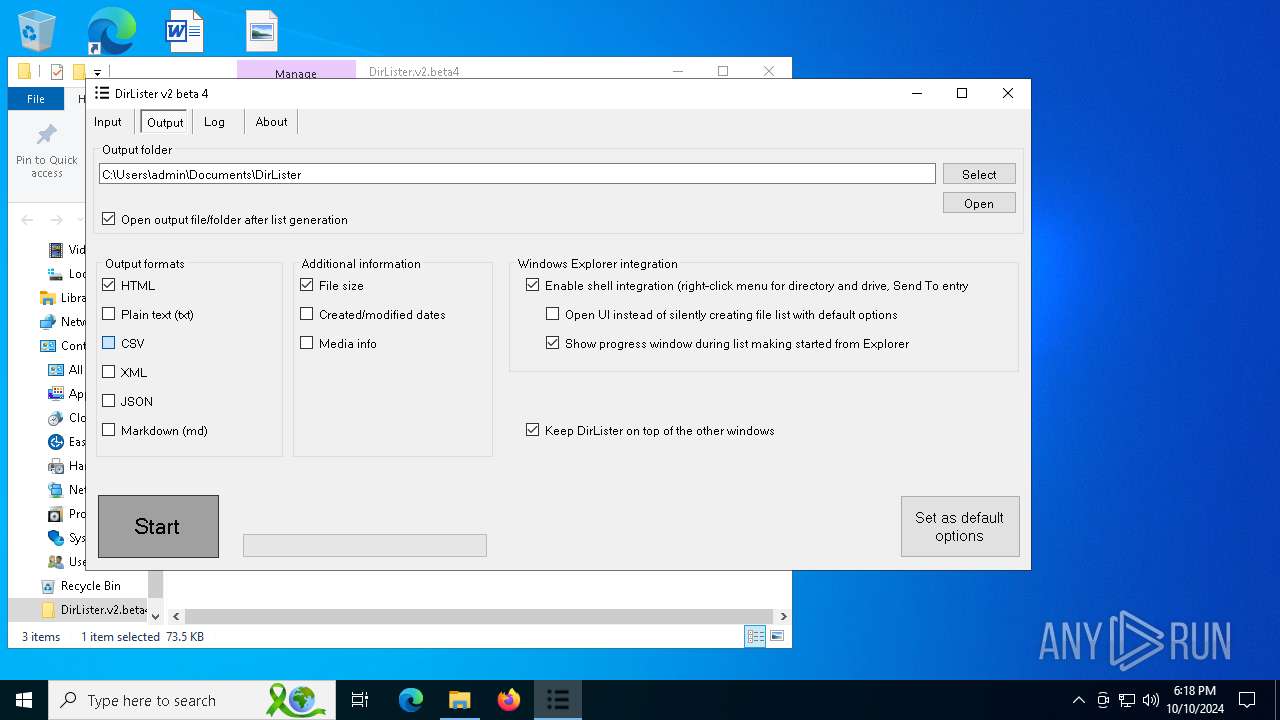Click the volume tray icon
Image resolution: width=1280 pixels, height=720 pixels.
click(1151, 700)
